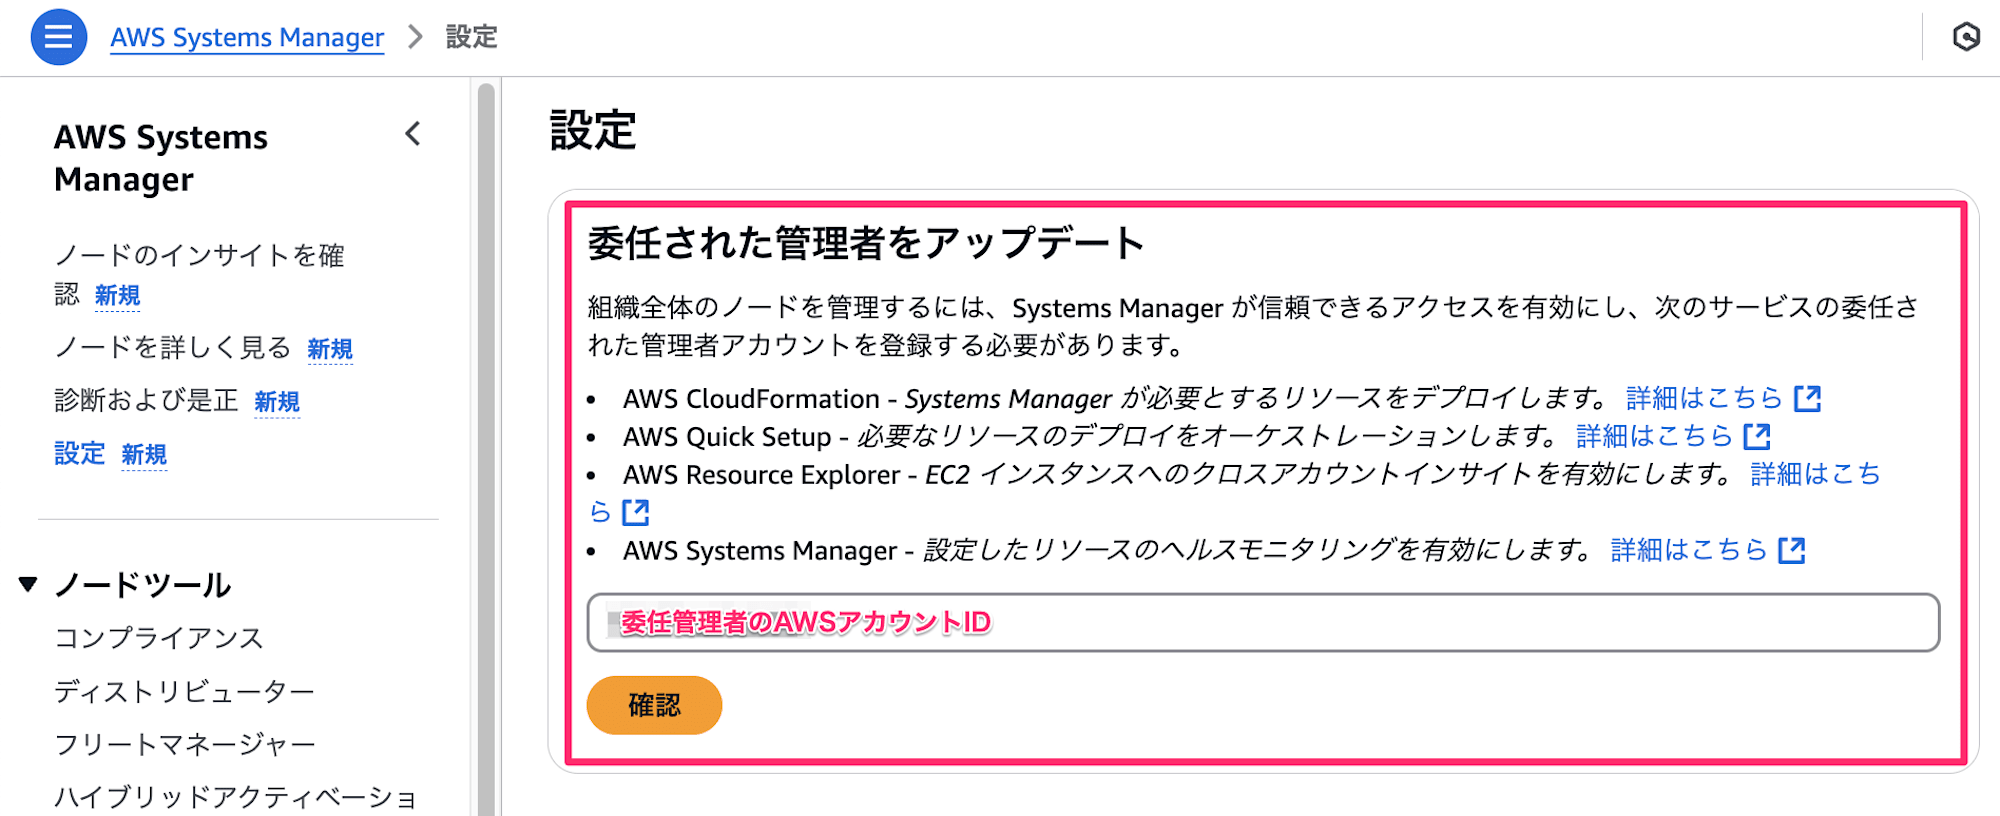Click the 設定 text in the breadcrumb
Image resolution: width=2000 pixels, height=816 pixels.
pos(471,37)
